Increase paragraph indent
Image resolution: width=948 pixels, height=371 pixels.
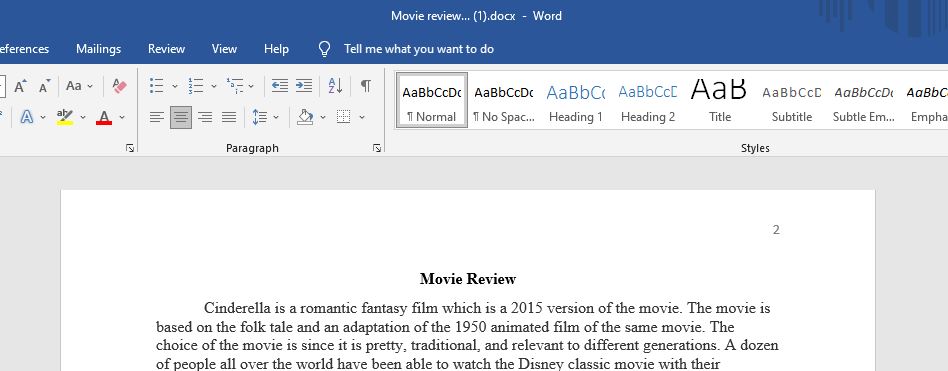pos(304,86)
